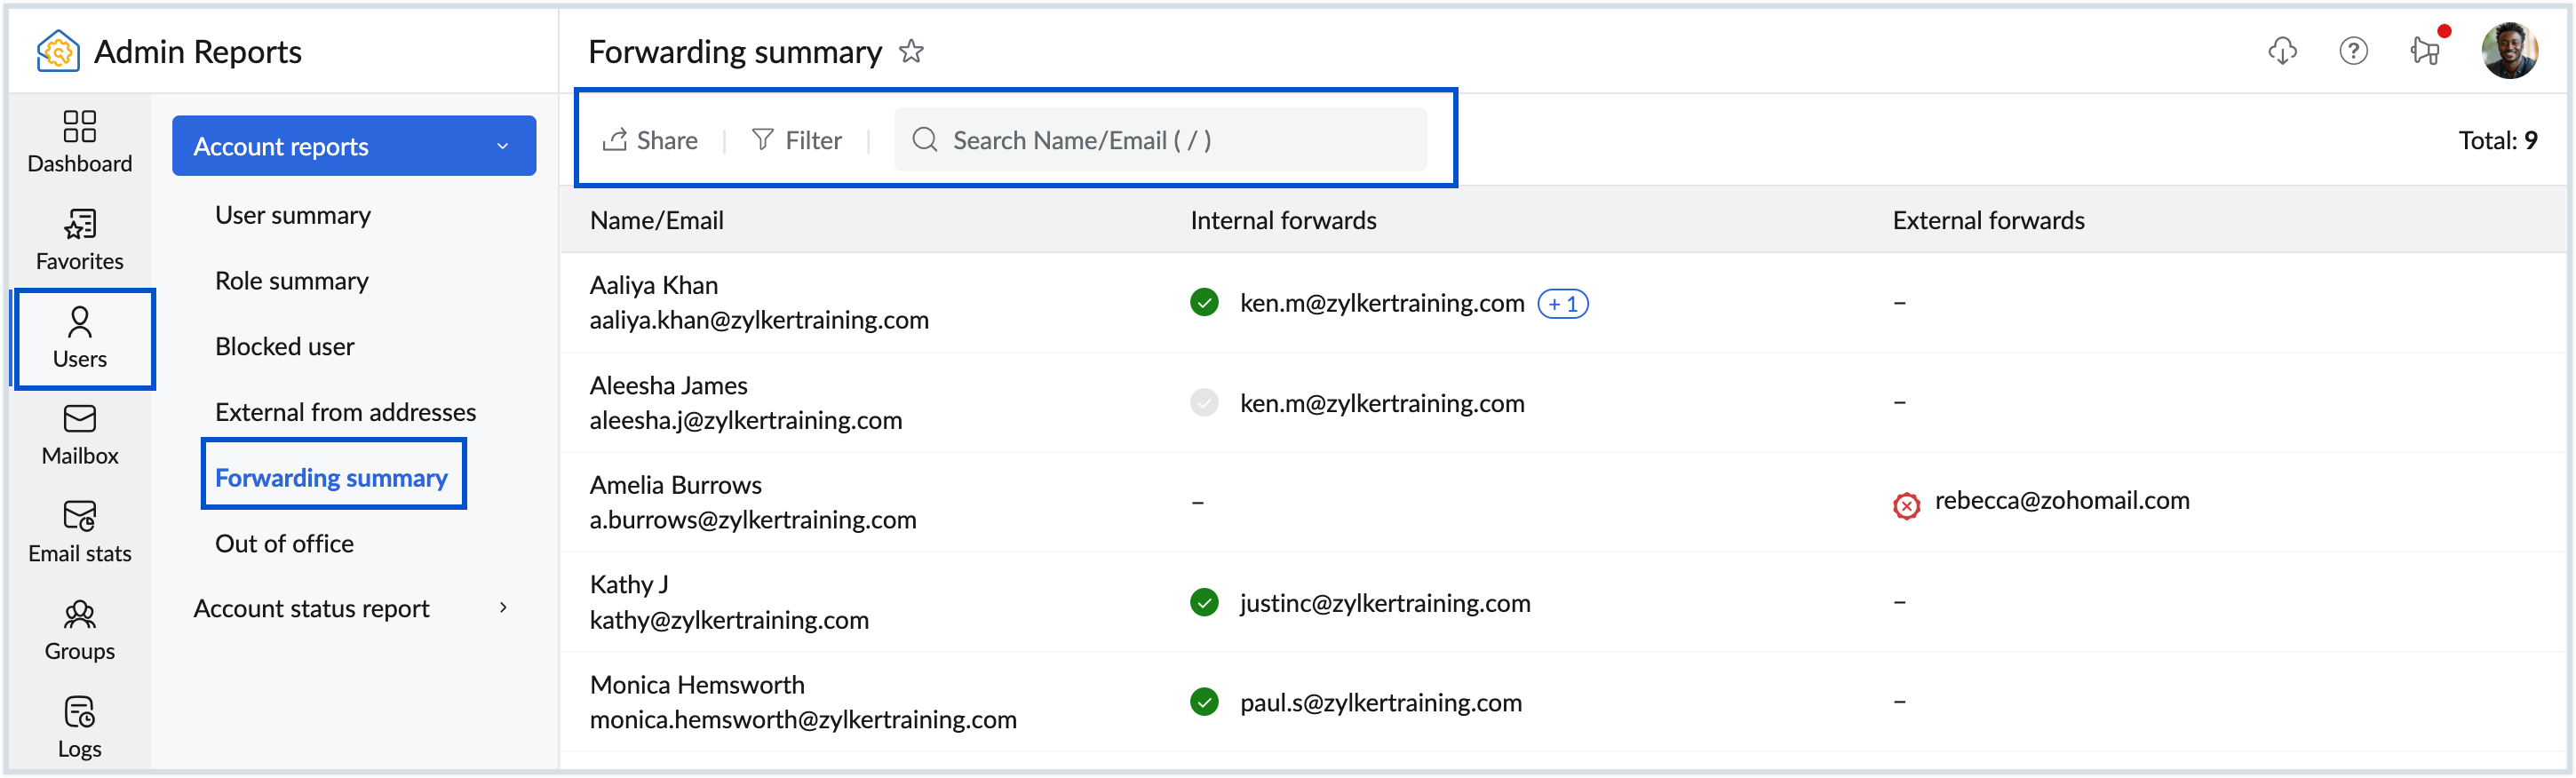Open the Out of office report
This screenshot has width=2576, height=778.
pyautogui.click(x=285, y=543)
